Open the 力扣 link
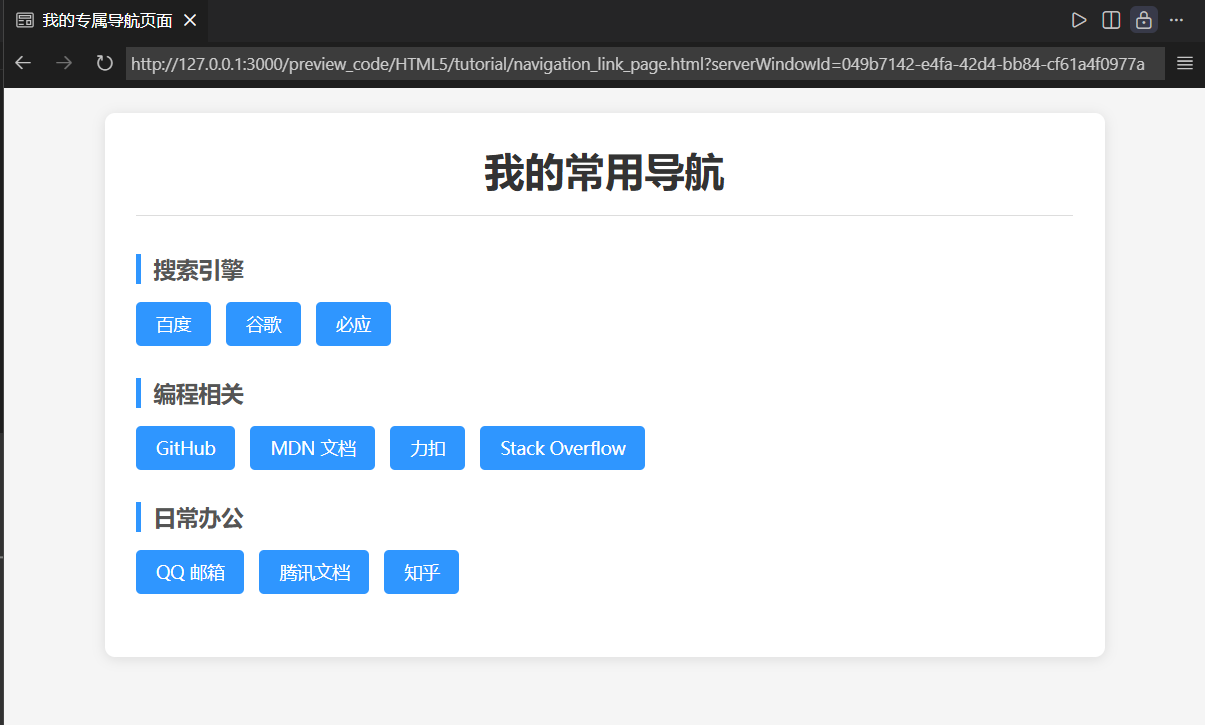 pos(427,448)
